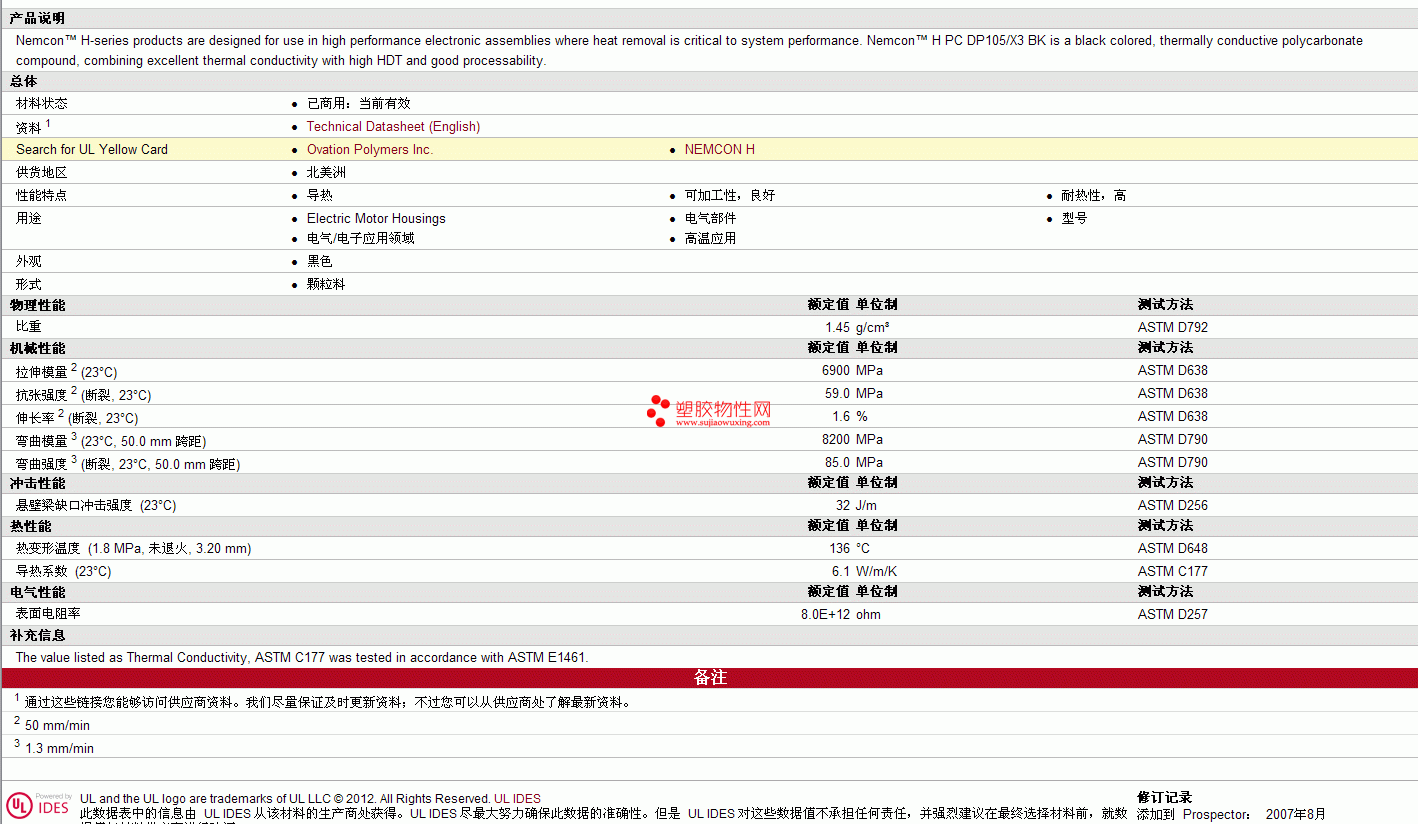
Task: Select the 耐热性，高 feature entry
Action: pyautogui.click(x=1094, y=196)
